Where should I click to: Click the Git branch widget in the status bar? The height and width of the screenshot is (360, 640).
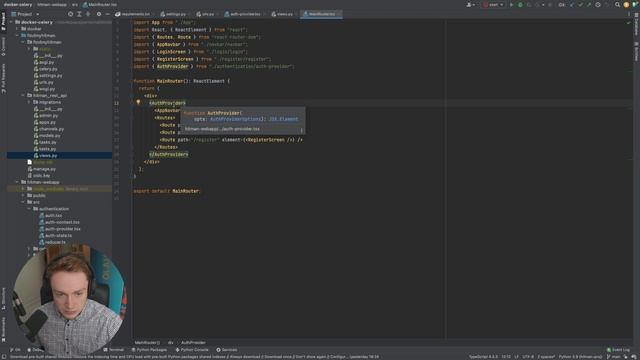(x=613, y=357)
